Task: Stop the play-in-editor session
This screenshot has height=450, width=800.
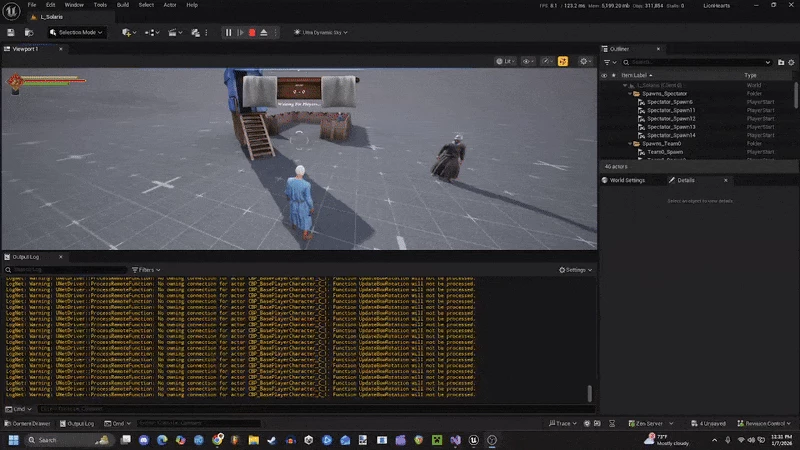Action: pos(251,32)
